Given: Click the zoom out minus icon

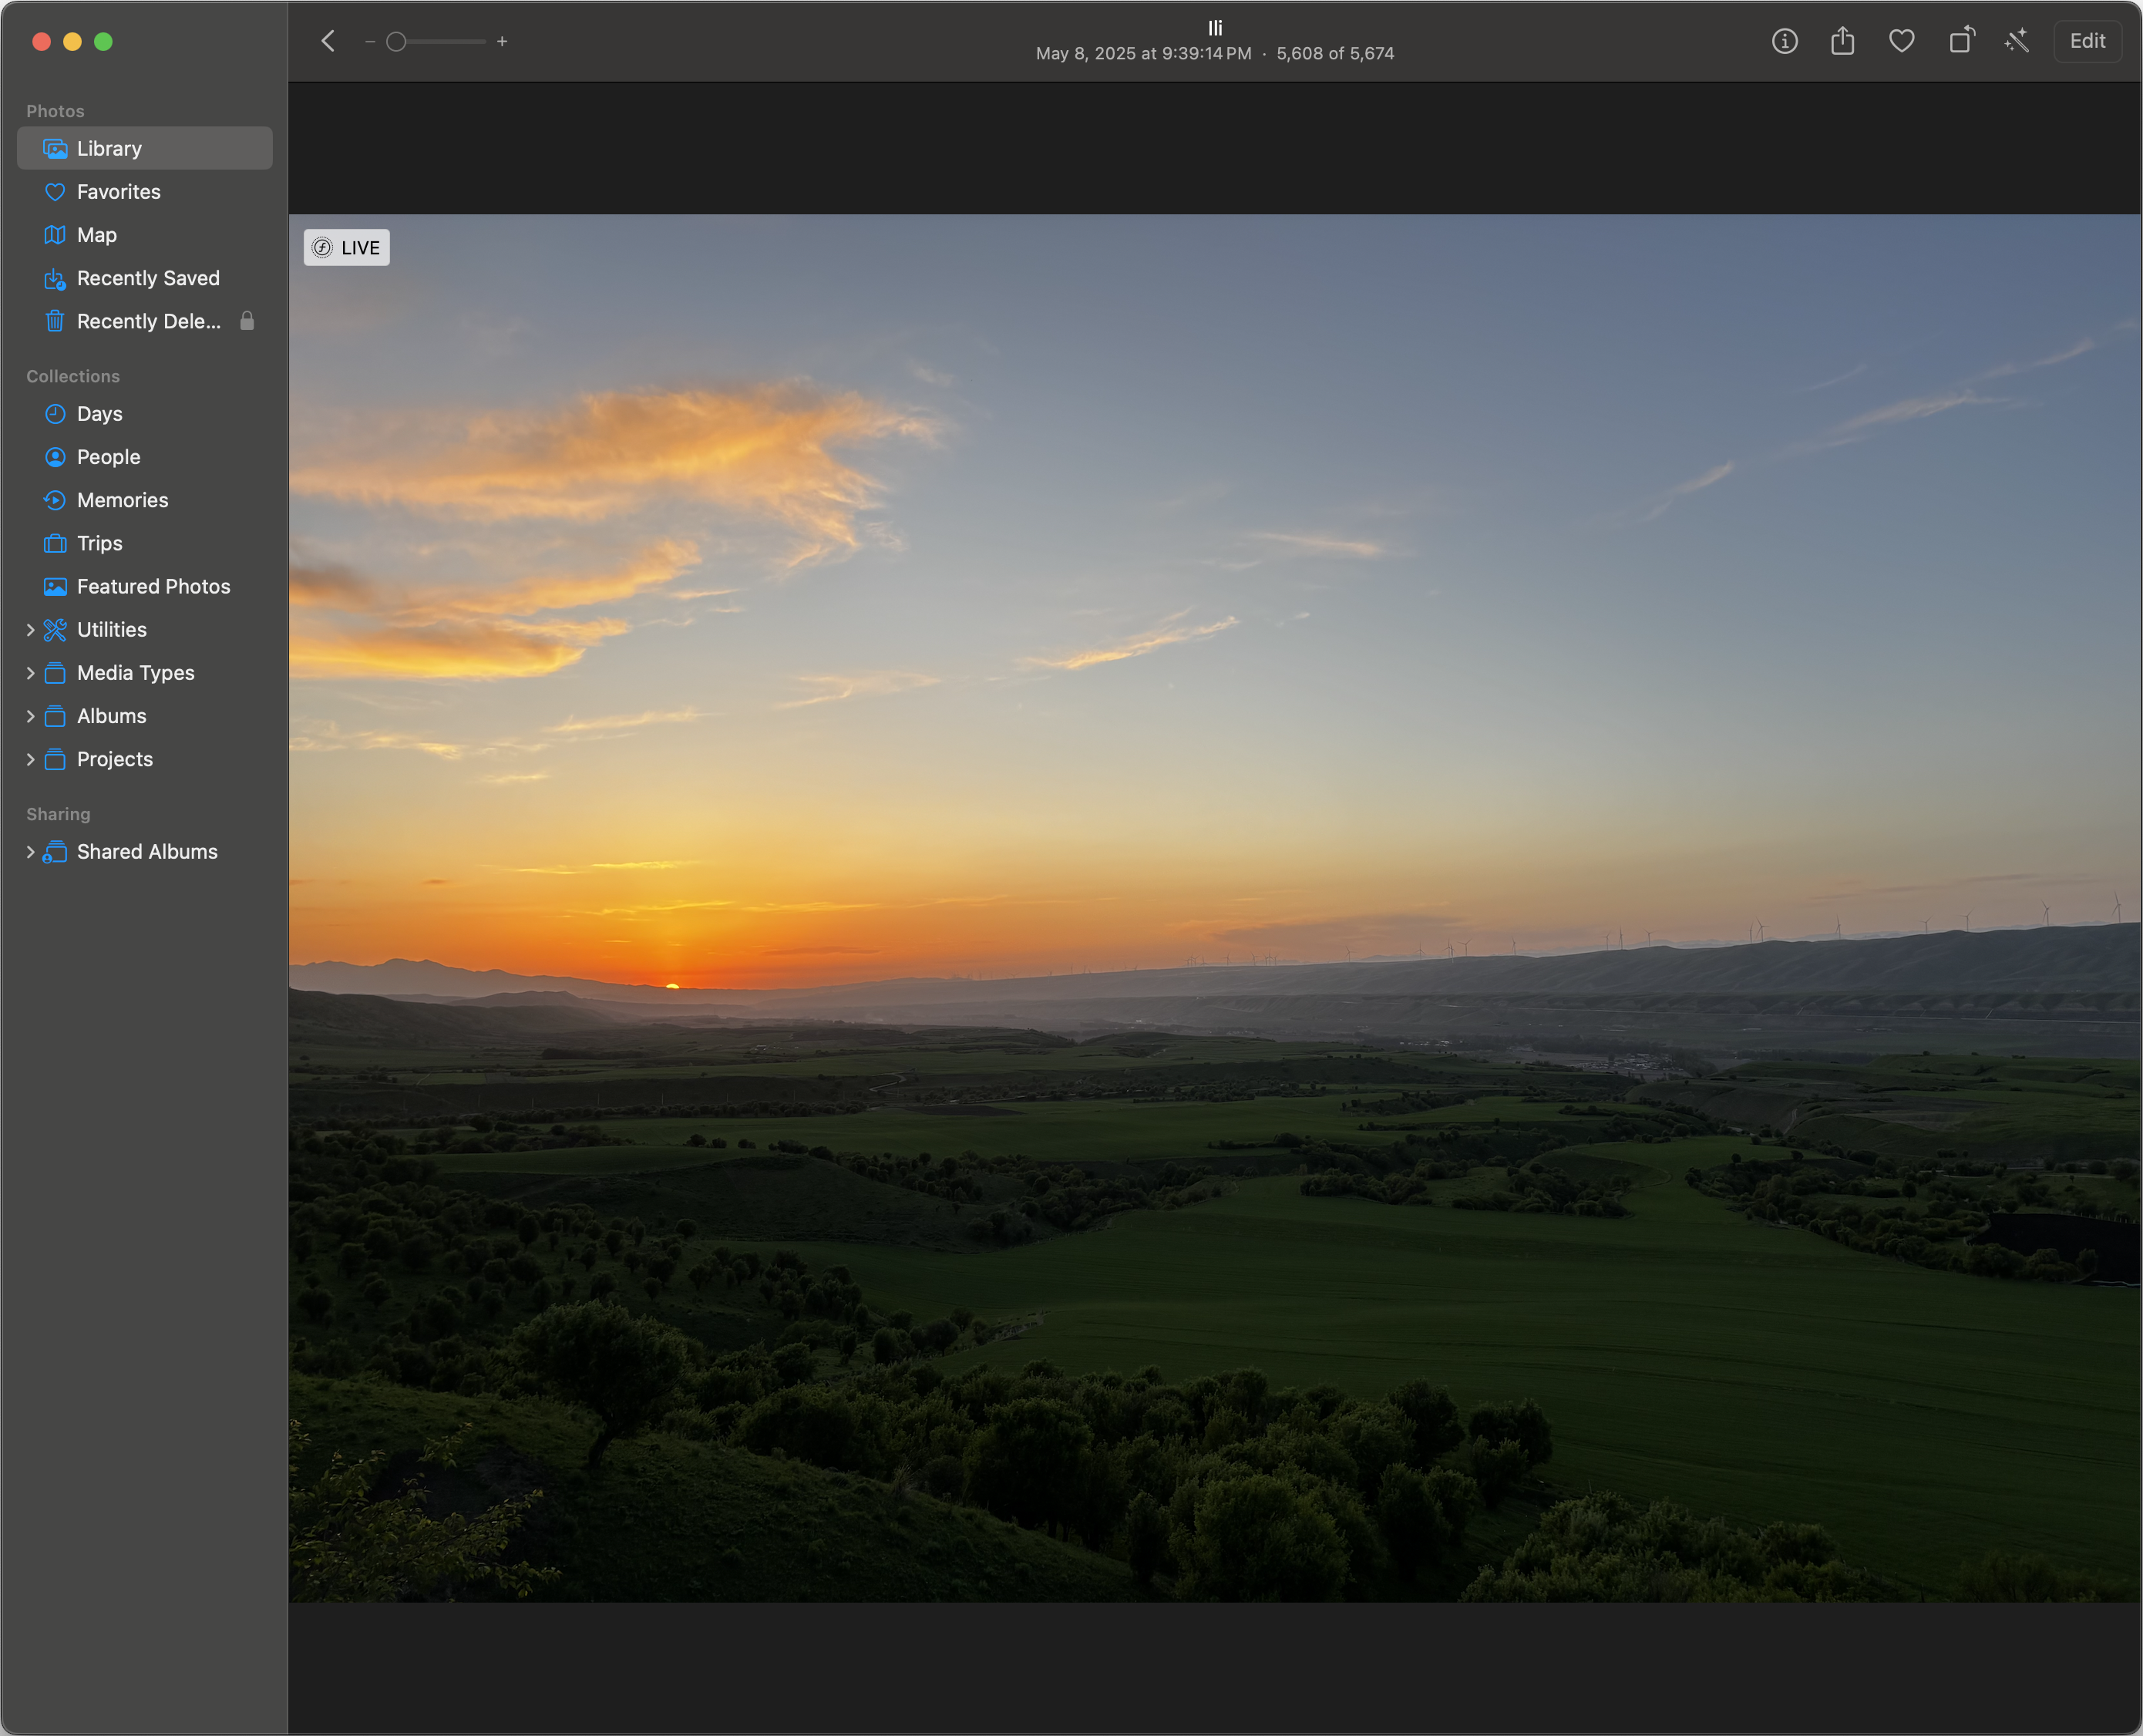Looking at the screenshot, I should (370, 41).
